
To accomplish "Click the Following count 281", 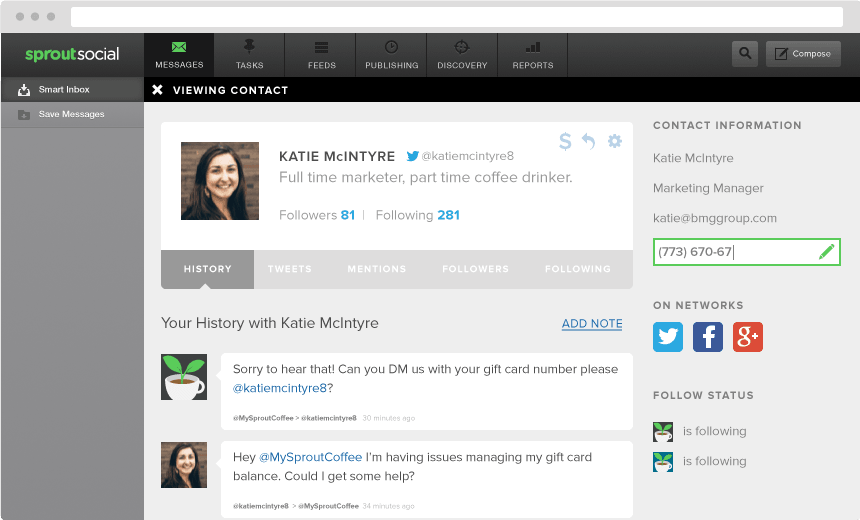I will point(449,215).
